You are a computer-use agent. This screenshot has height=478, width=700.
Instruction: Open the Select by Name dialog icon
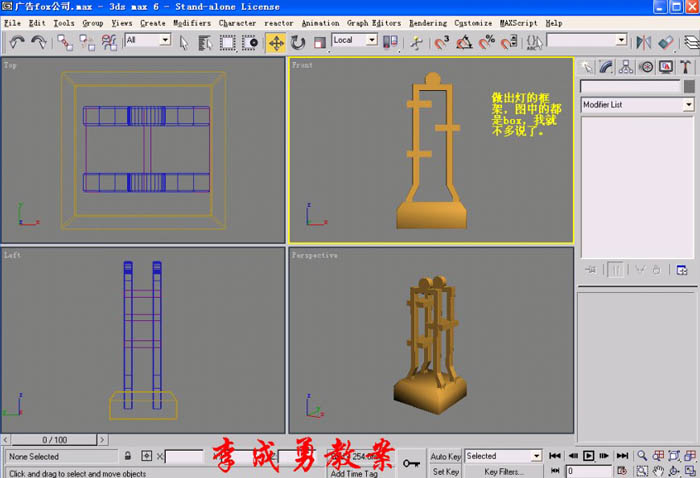point(205,43)
